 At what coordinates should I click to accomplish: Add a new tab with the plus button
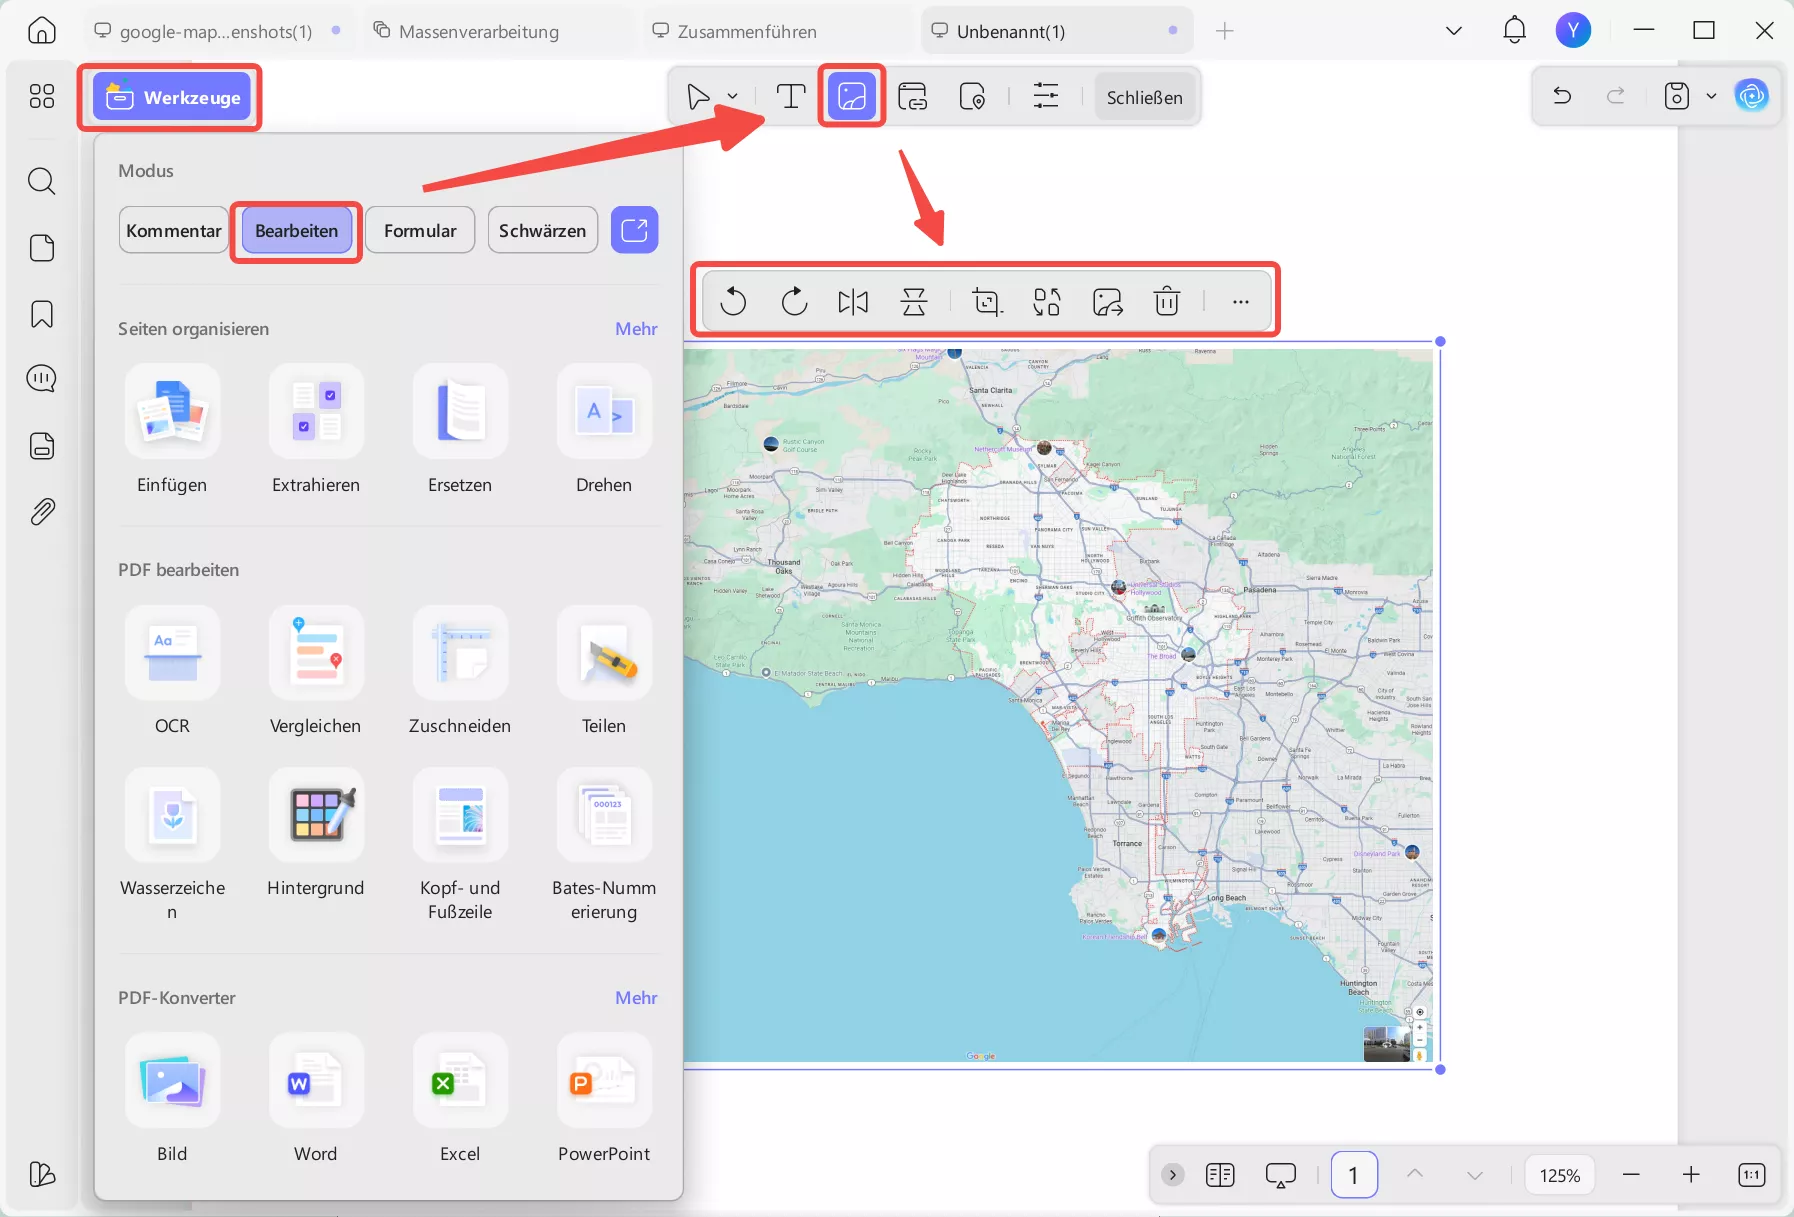click(1224, 31)
